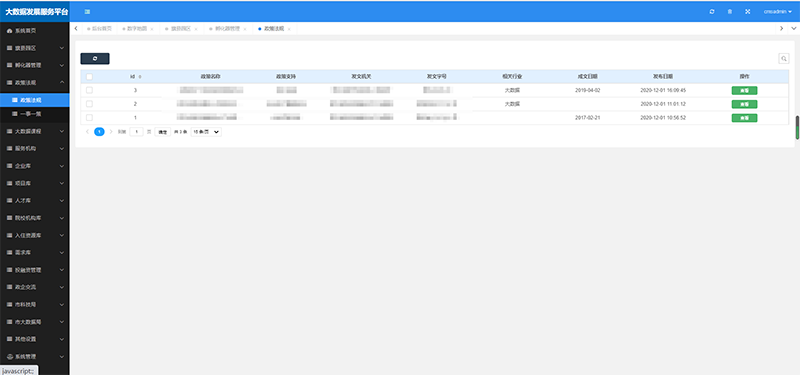Click the green button for 2017-02-21 row

tap(744, 118)
